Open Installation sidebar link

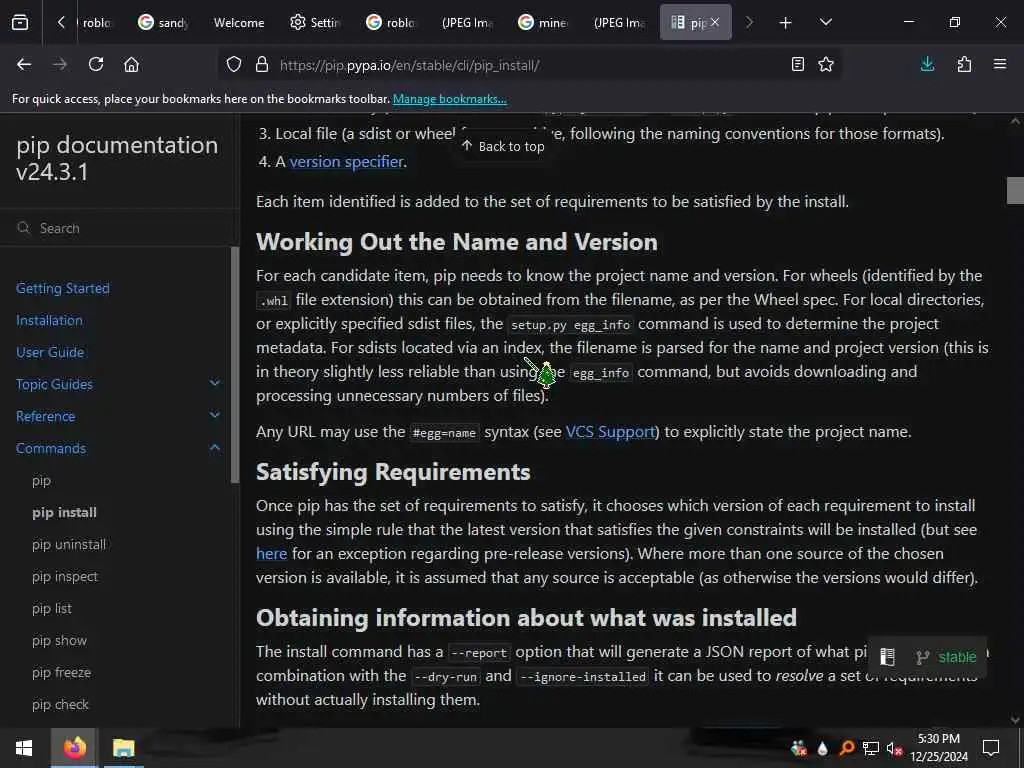(50, 320)
